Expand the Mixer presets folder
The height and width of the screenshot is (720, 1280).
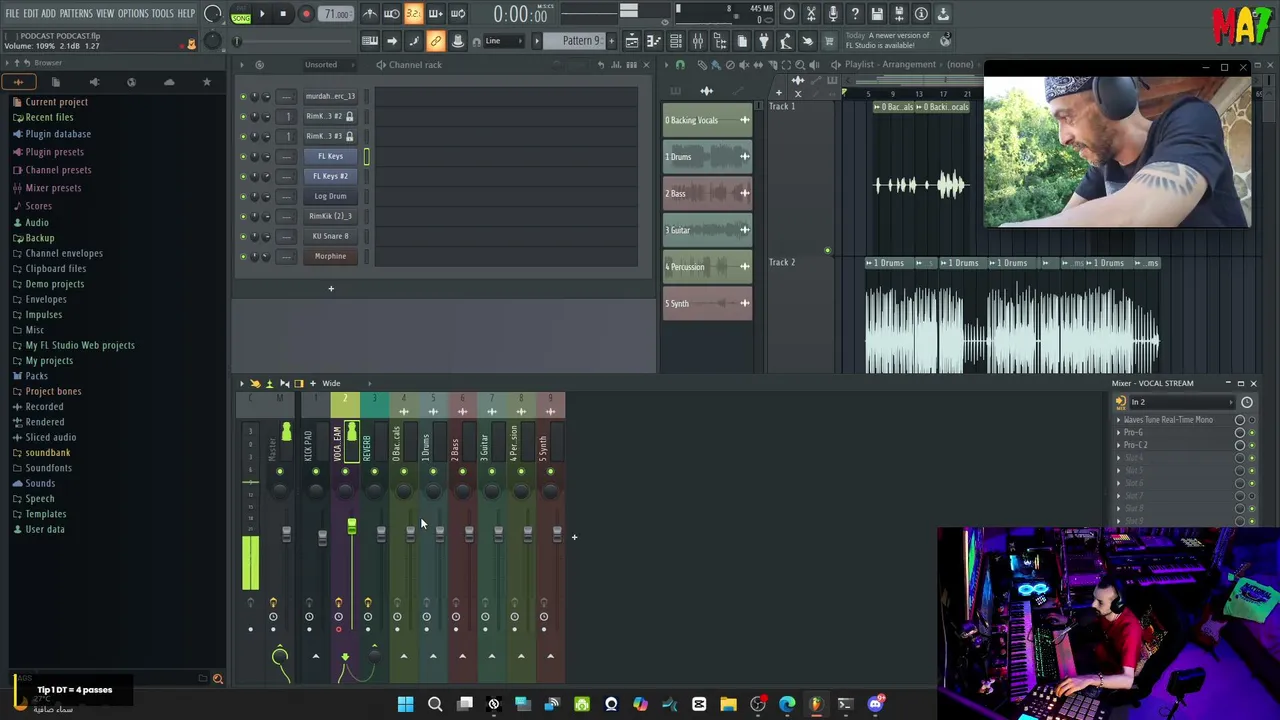(53, 188)
